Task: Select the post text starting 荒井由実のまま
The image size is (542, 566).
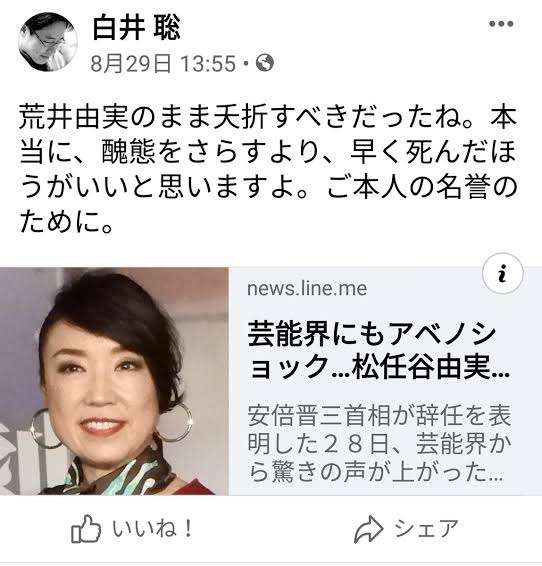Action: pyautogui.click(x=268, y=170)
